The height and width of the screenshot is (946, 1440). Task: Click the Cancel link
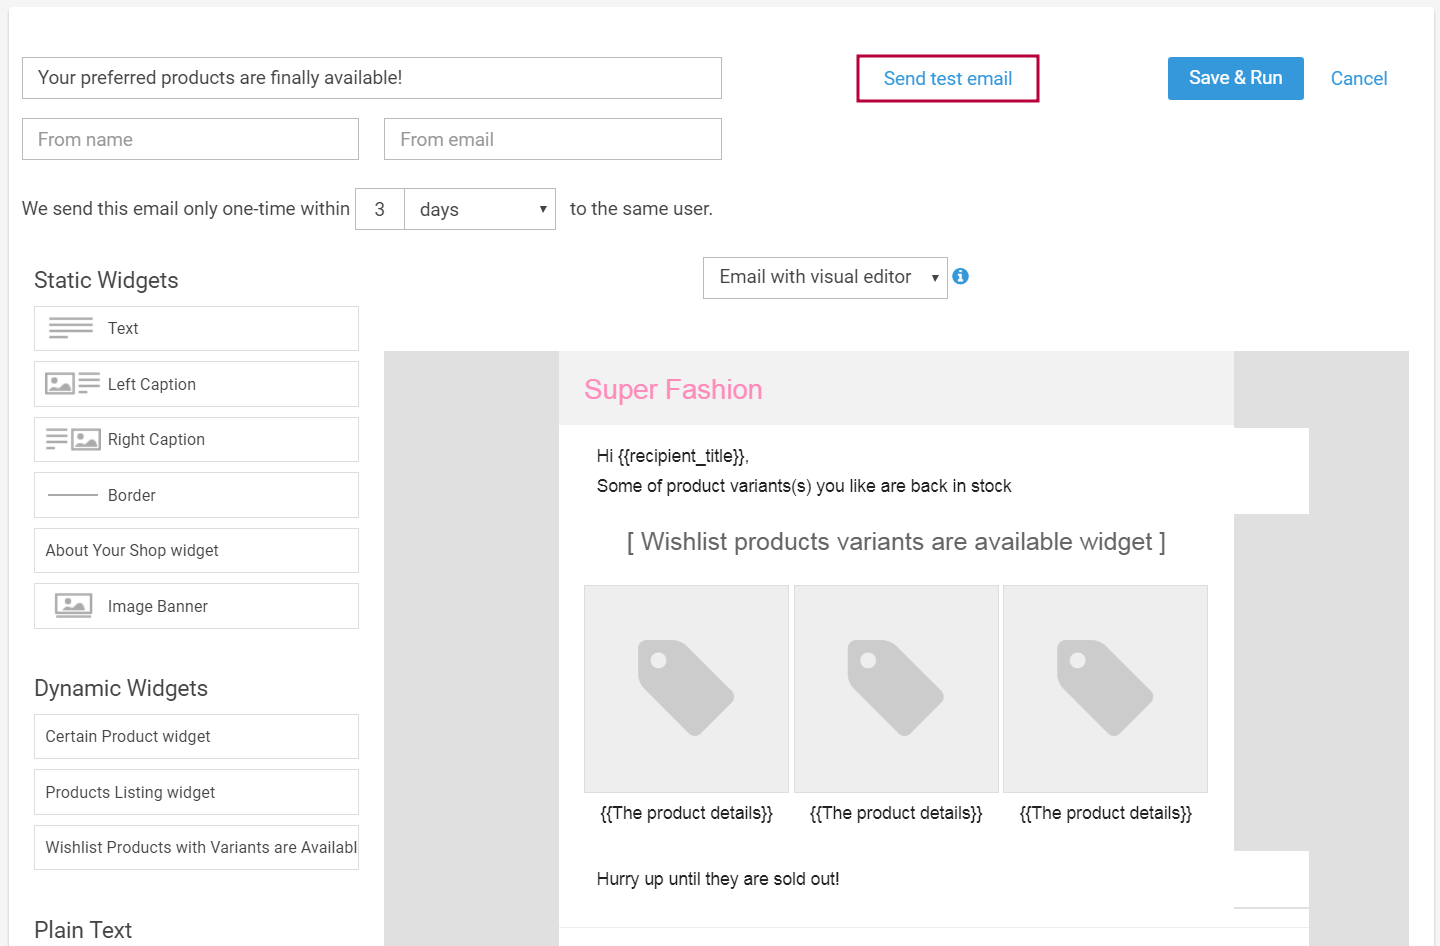coord(1359,79)
